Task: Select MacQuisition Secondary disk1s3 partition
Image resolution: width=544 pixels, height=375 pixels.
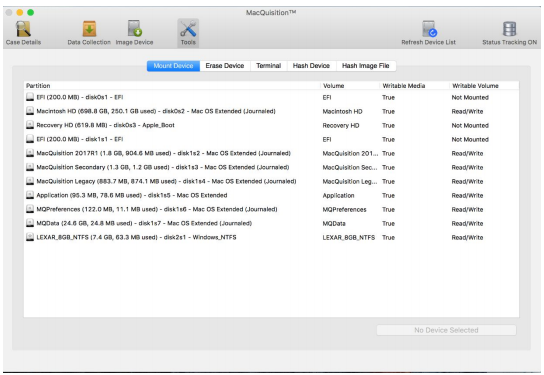Action: click(163, 167)
